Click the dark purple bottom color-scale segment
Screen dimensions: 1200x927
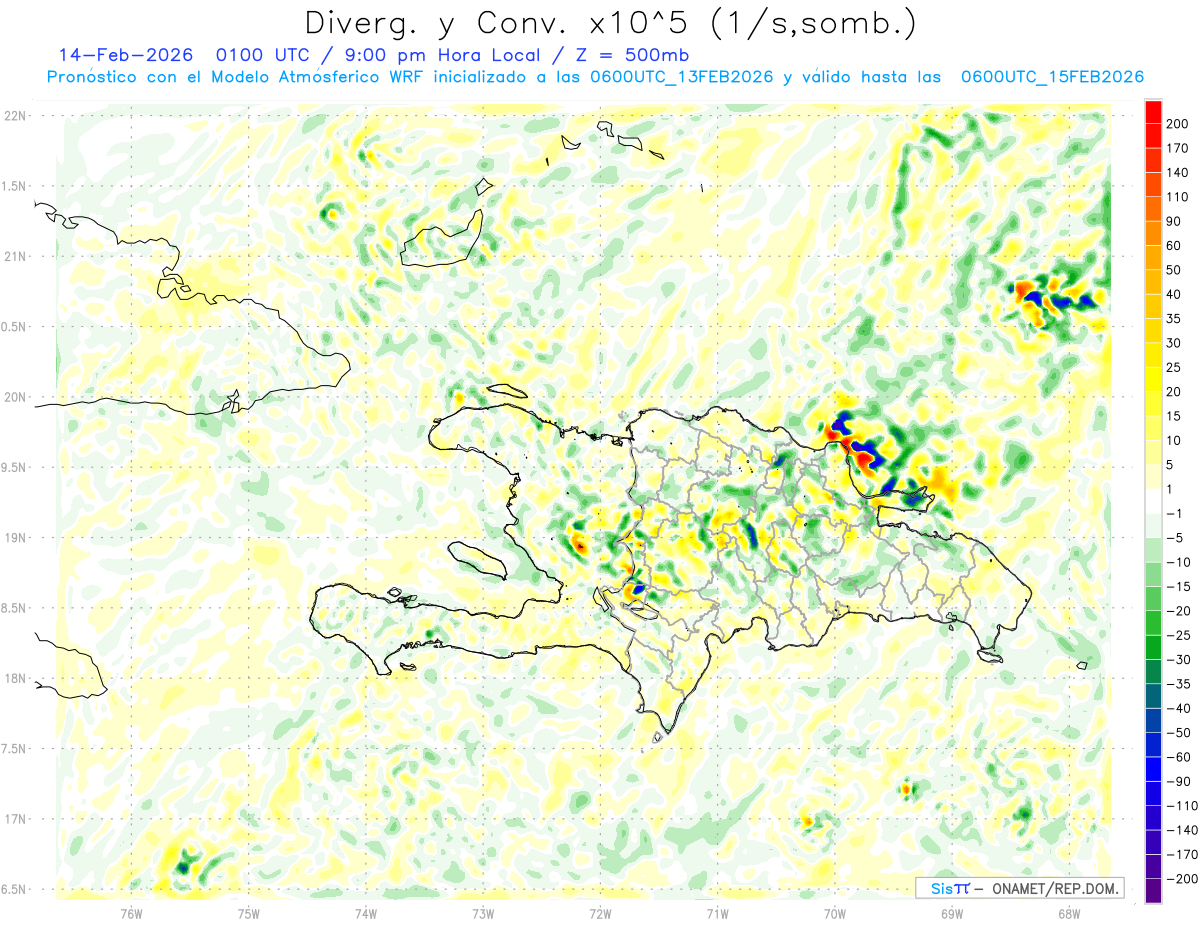pyautogui.click(x=1153, y=890)
